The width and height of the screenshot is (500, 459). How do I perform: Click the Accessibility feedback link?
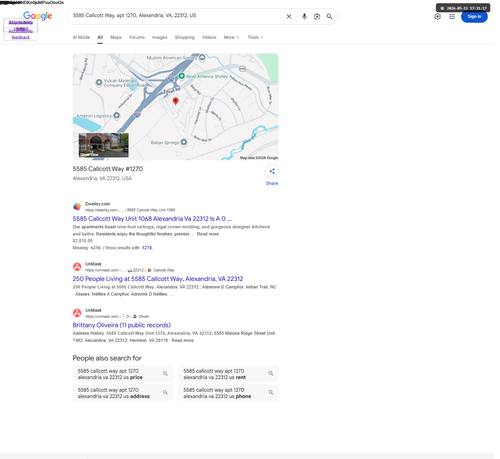tap(21, 34)
